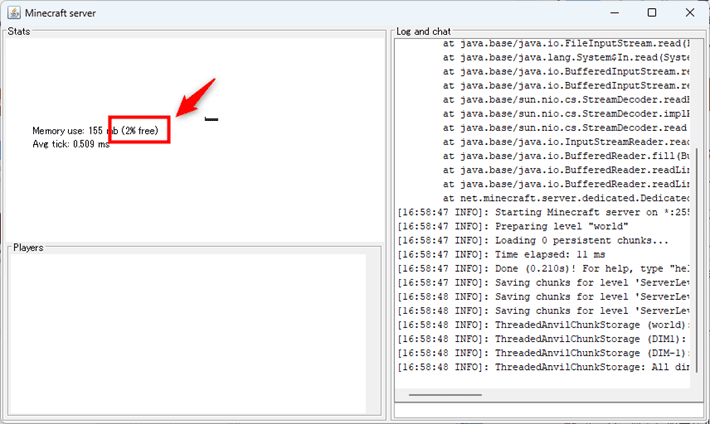710x424 pixels.
Task: Click the 'Minecraft server' window title text
Action: (x=60, y=13)
